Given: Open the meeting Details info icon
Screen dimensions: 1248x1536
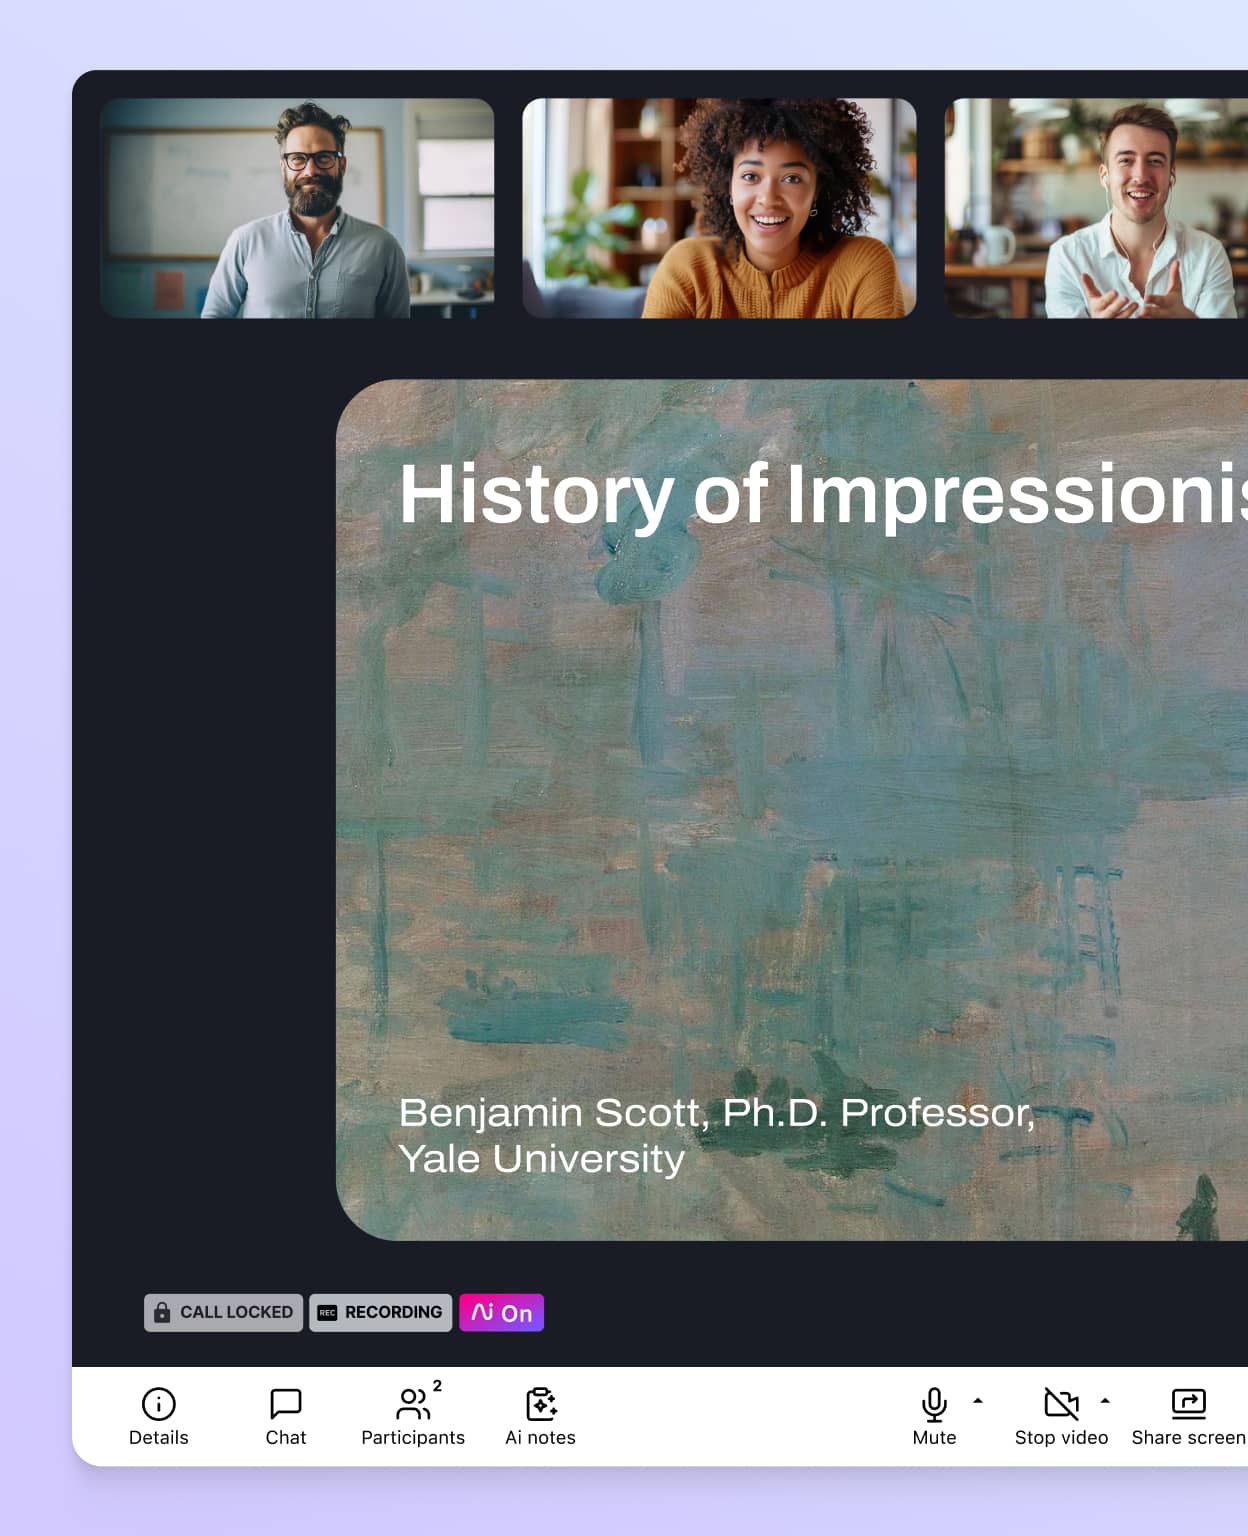Looking at the screenshot, I should pos(158,1405).
